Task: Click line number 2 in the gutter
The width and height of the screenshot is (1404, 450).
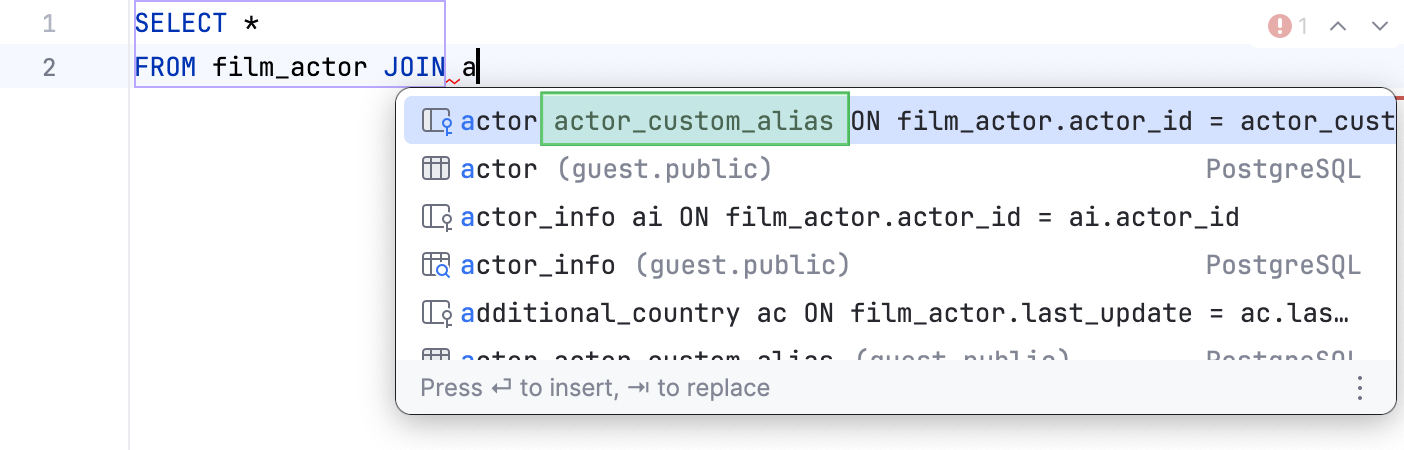Action: point(49,68)
